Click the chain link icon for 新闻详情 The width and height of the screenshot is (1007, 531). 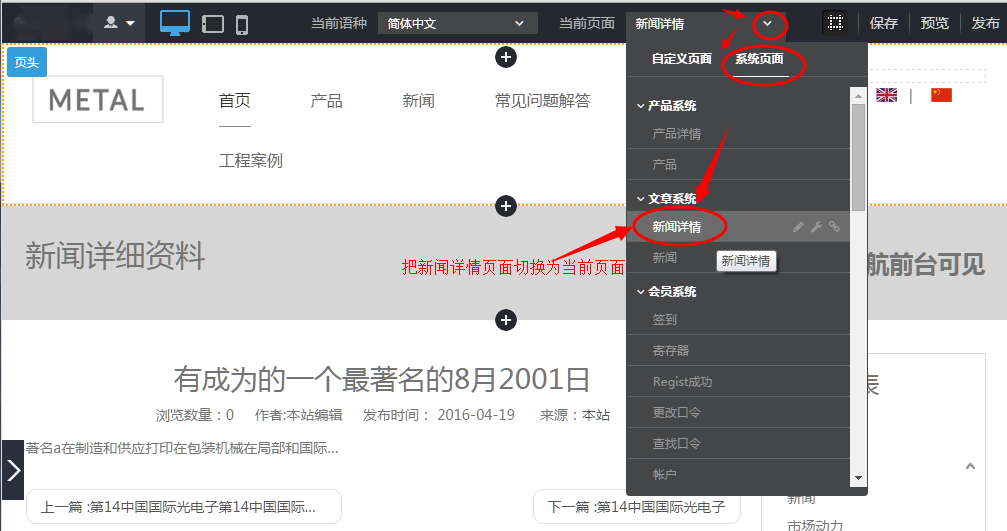pyautogui.click(x=835, y=227)
